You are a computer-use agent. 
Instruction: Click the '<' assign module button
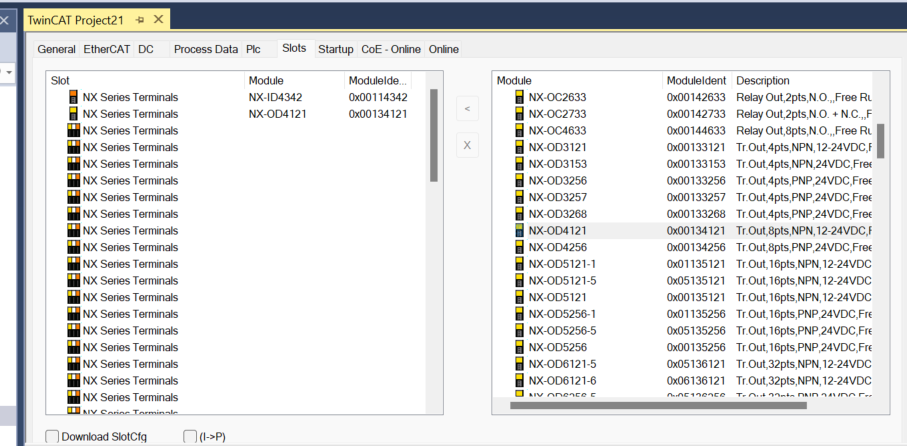pos(467,109)
